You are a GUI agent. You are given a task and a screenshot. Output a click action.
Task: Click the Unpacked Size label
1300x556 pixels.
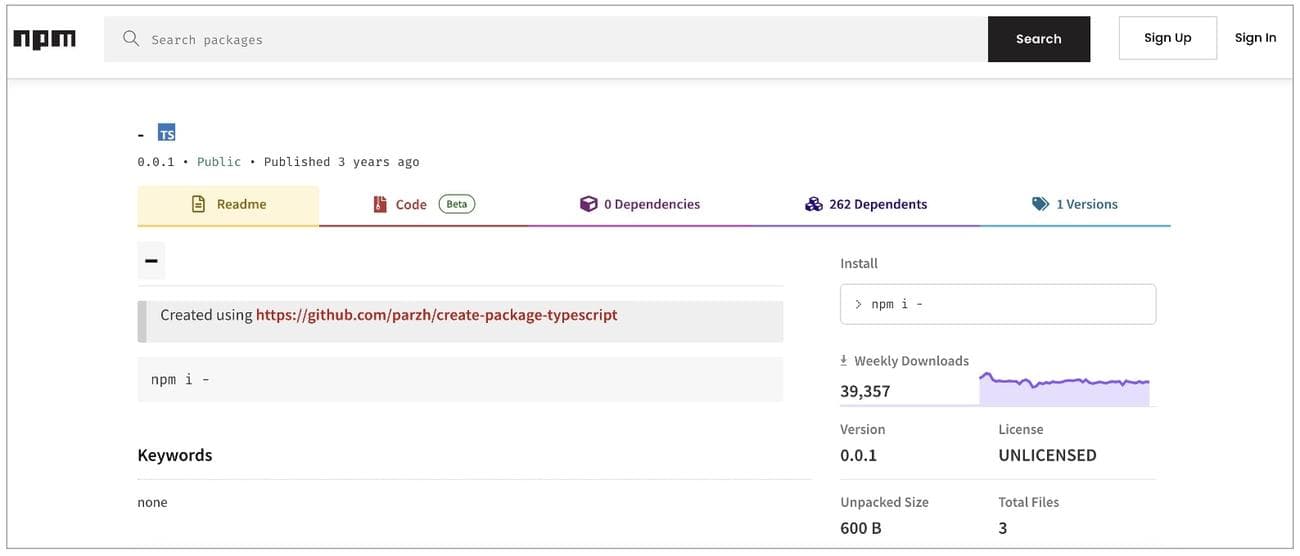(x=884, y=502)
